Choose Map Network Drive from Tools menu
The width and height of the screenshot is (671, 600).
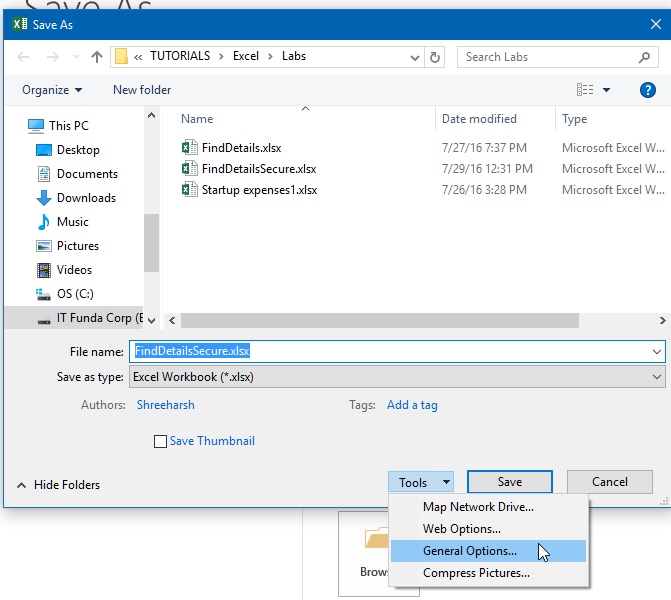click(488, 507)
